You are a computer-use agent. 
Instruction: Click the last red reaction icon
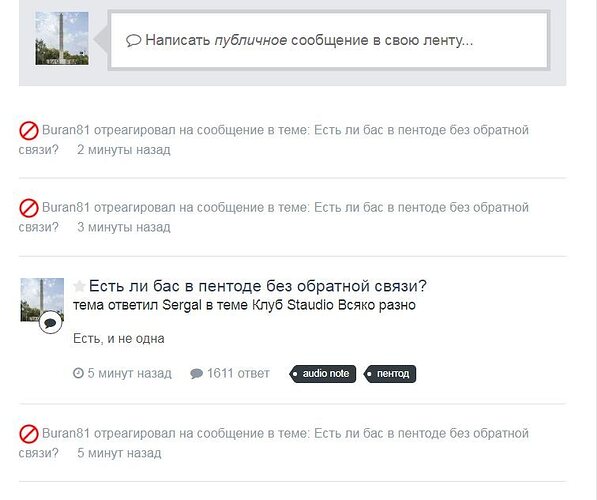point(29,434)
